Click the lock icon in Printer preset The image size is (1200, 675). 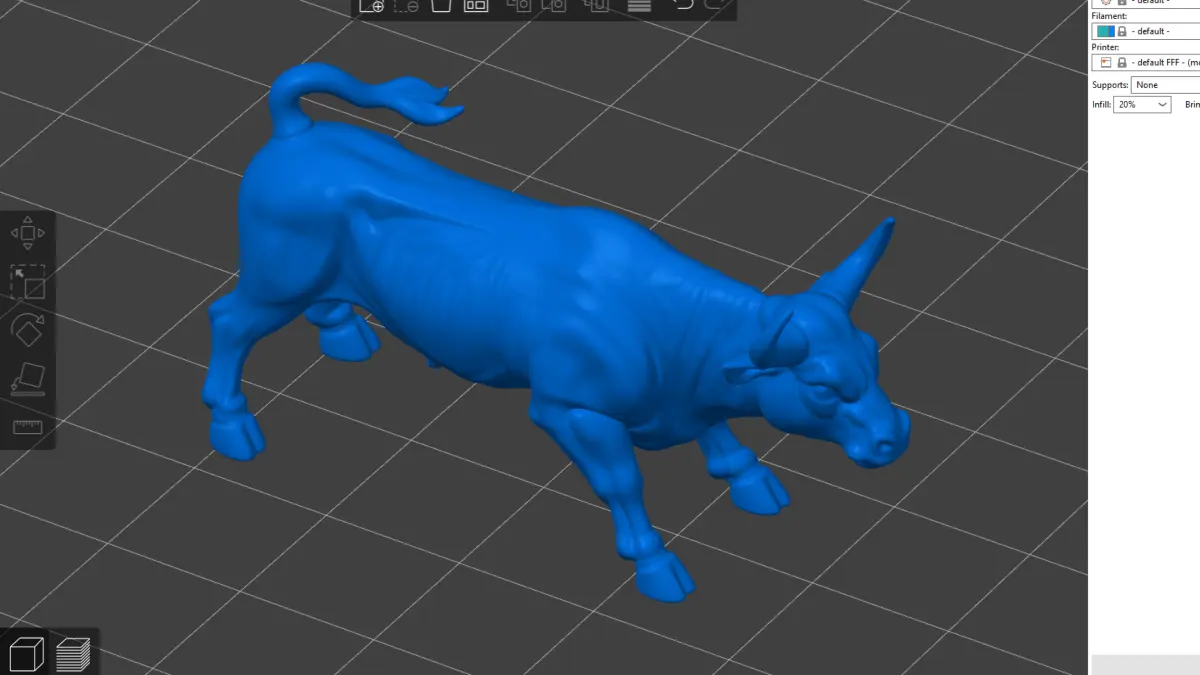[x=1122, y=62]
